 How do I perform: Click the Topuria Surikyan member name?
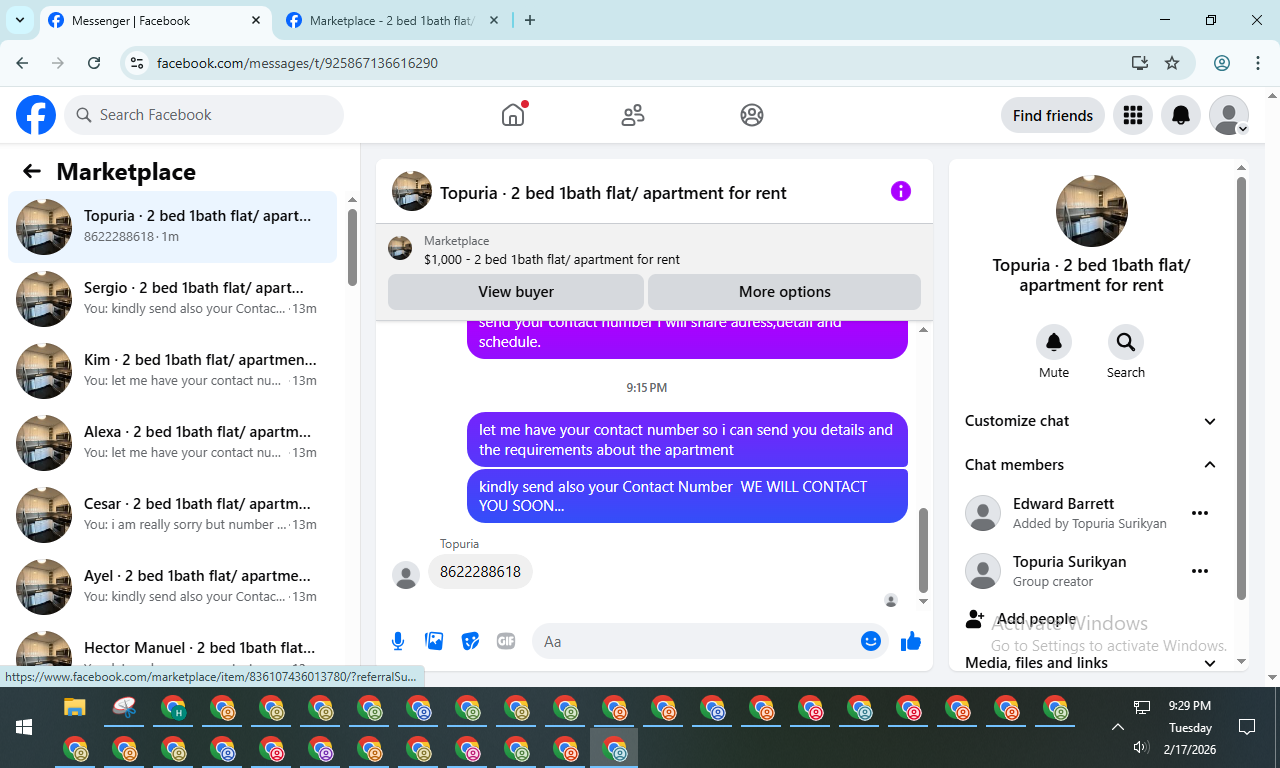(1069, 562)
